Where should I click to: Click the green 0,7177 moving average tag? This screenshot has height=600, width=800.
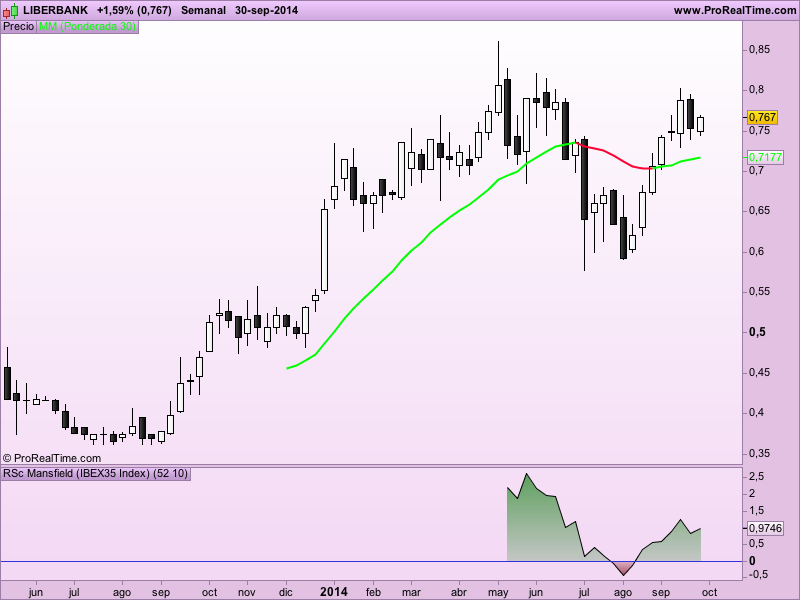point(765,157)
